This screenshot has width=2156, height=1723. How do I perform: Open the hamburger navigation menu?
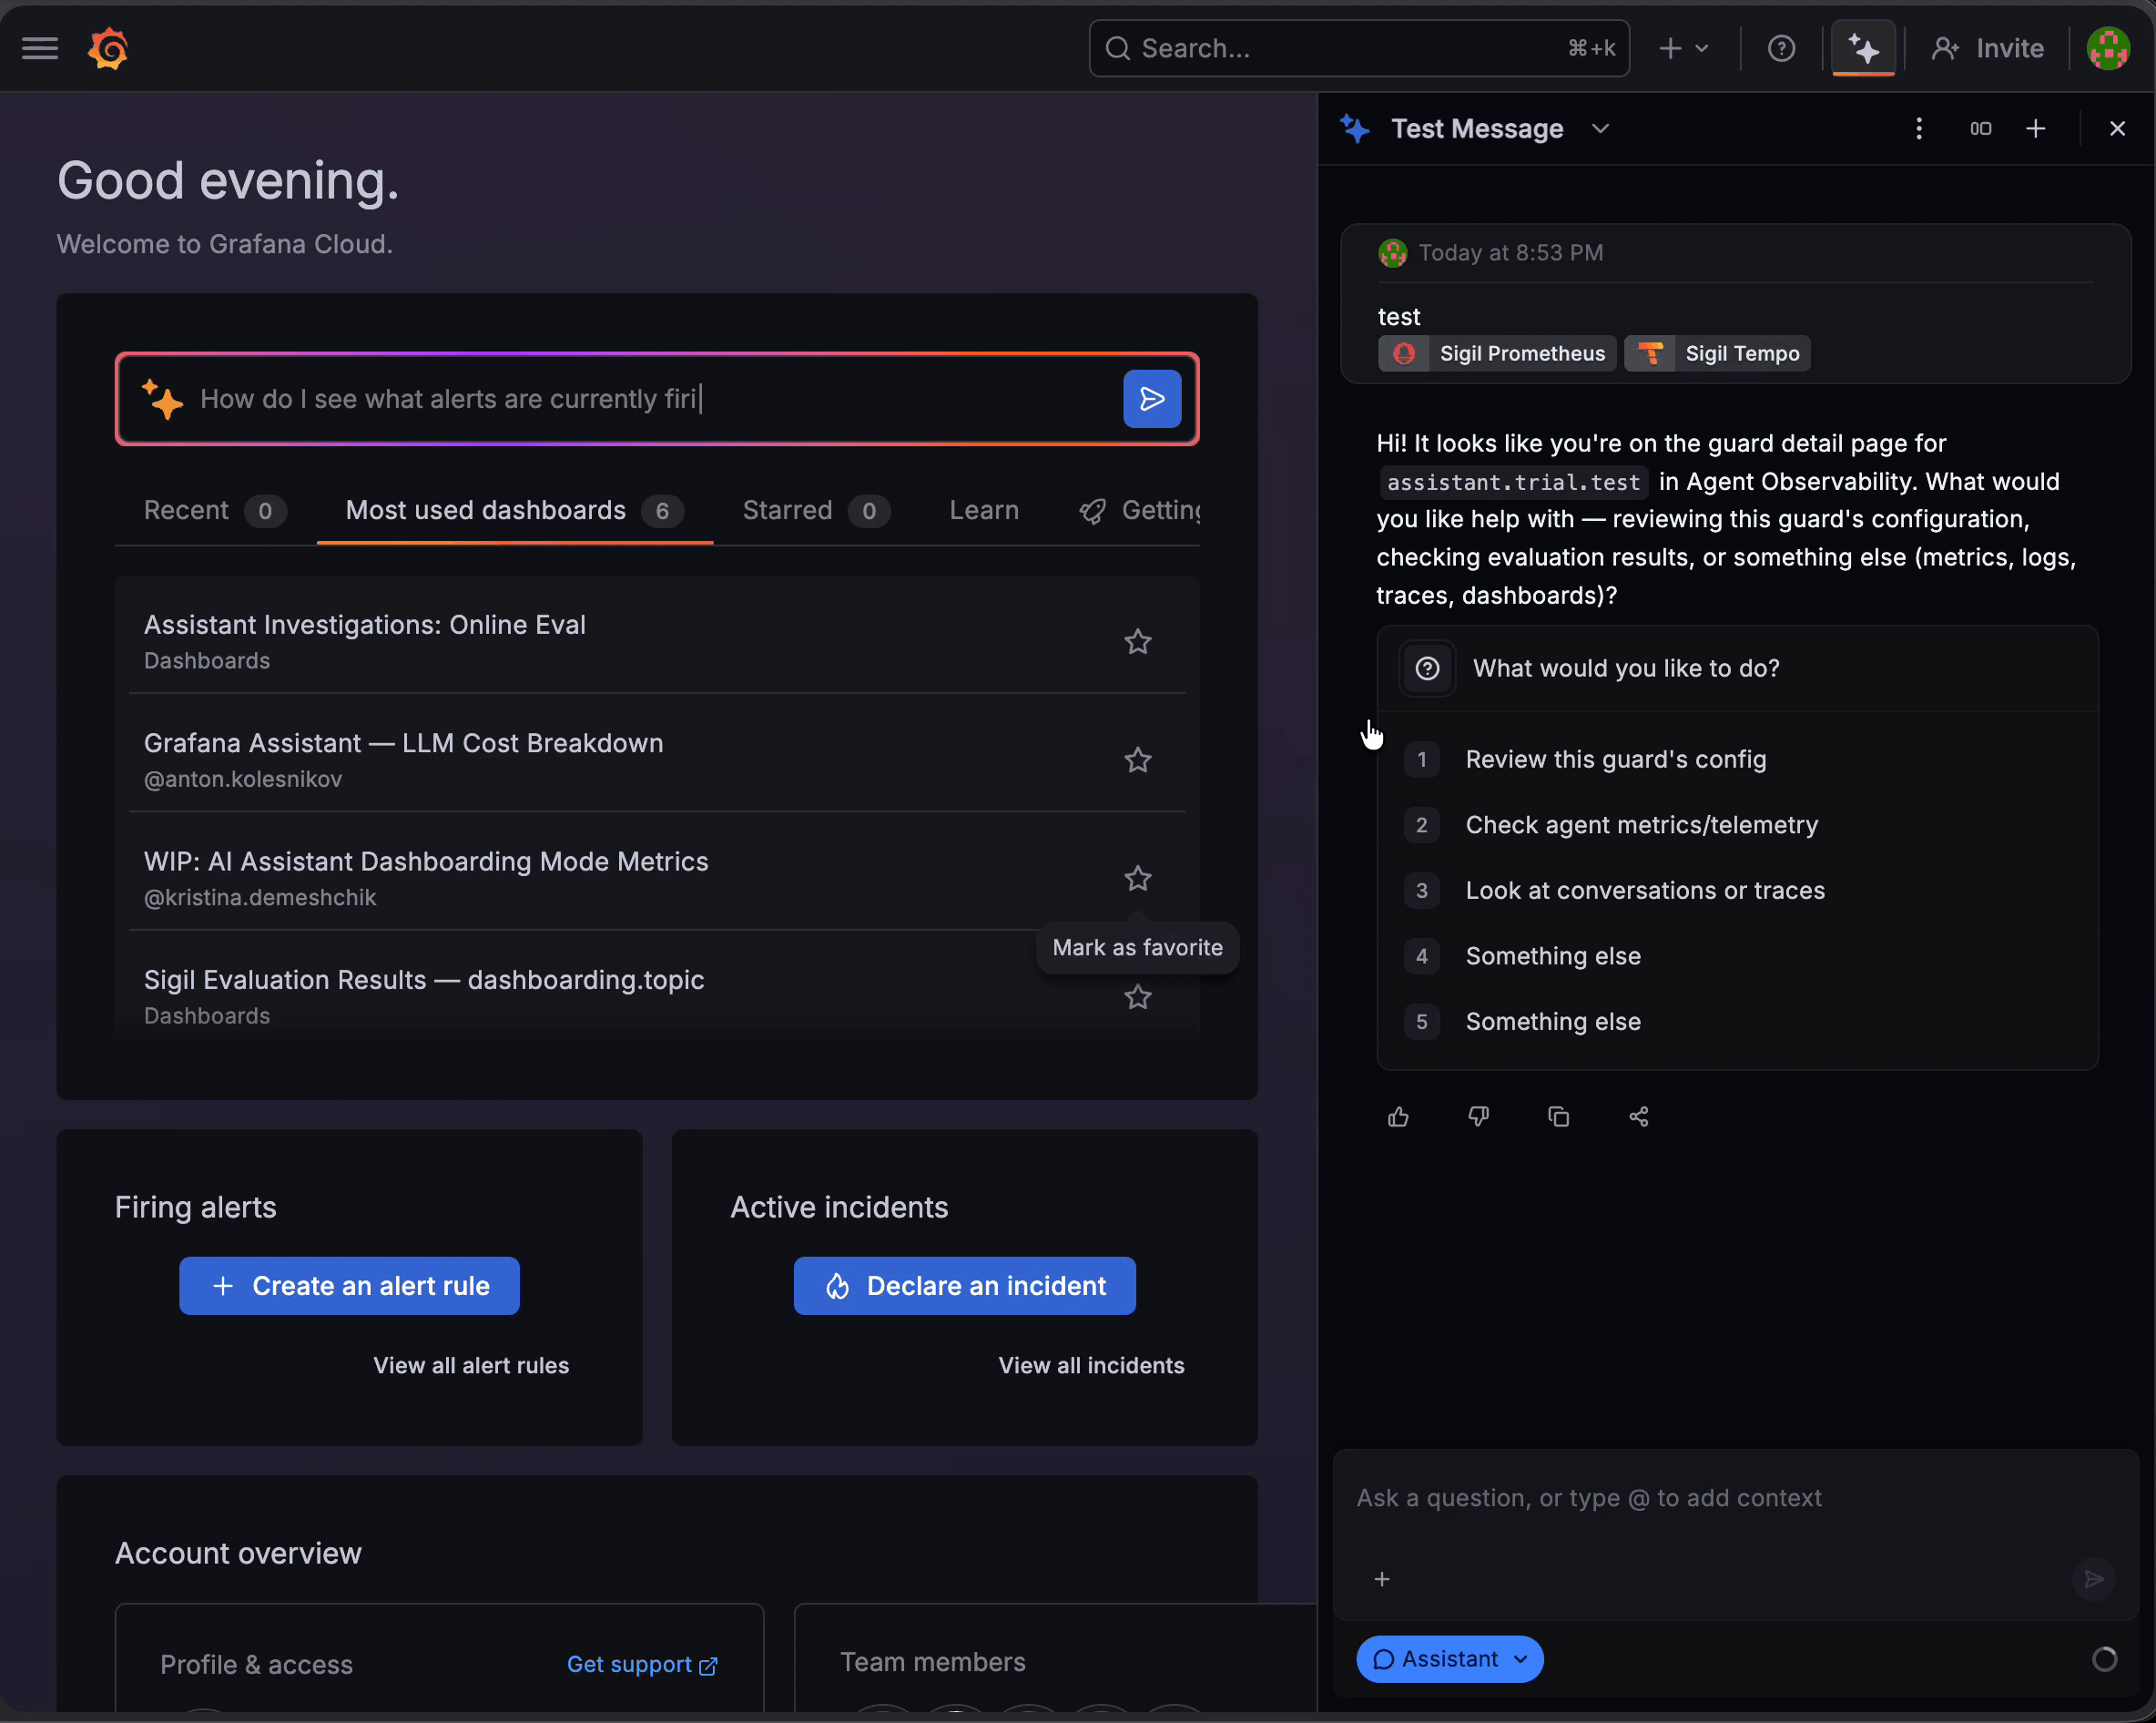pos(40,48)
